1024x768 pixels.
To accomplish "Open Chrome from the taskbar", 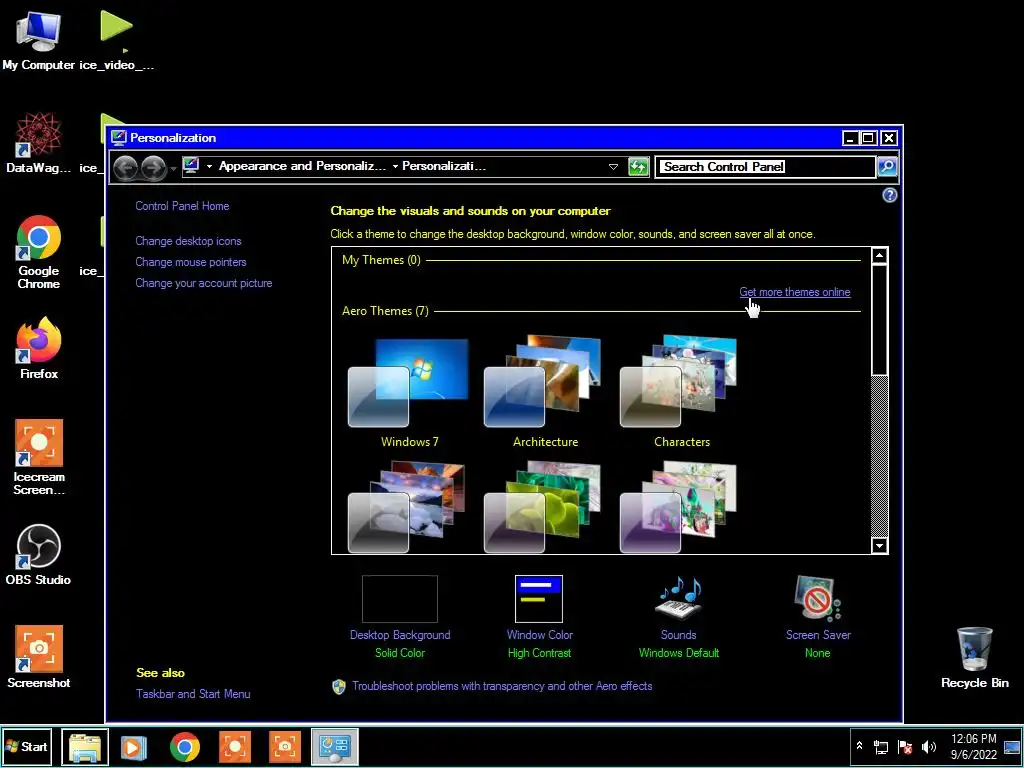I will (x=185, y=747).
